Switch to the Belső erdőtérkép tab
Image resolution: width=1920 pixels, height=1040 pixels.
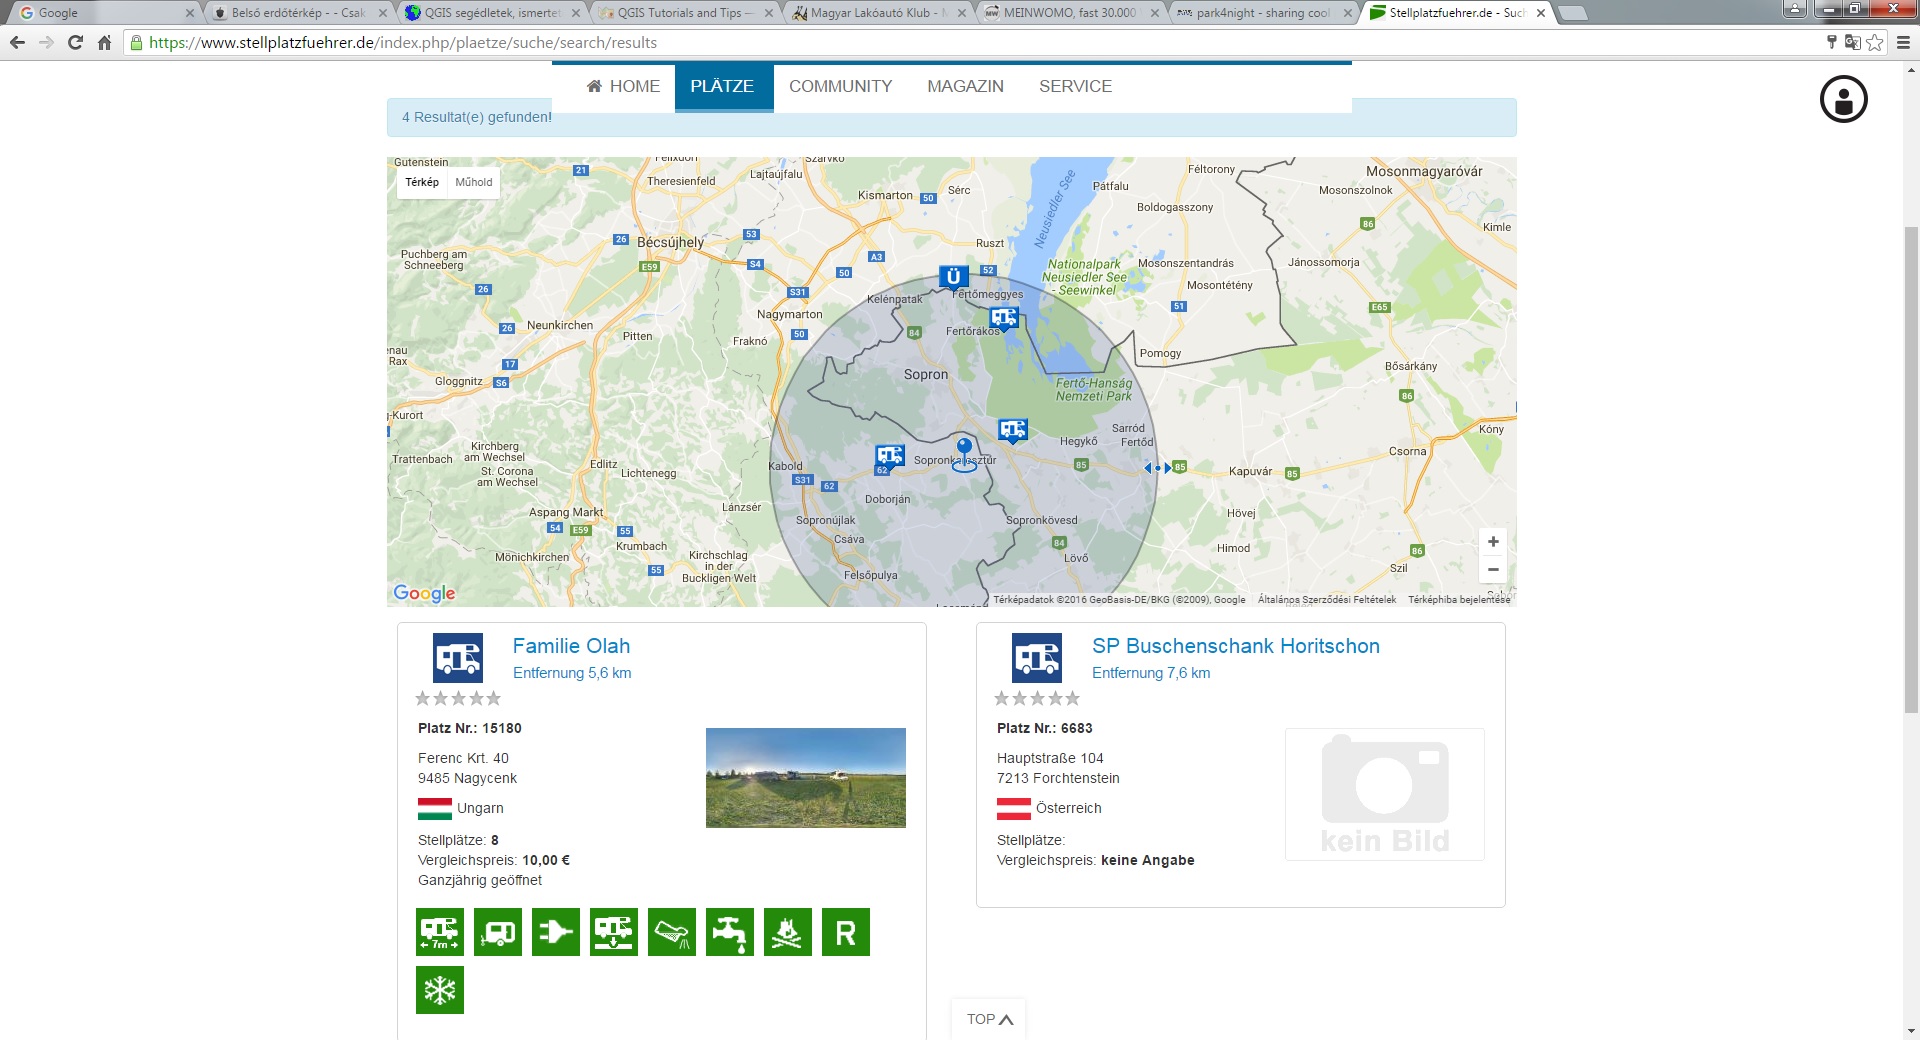click(x=297, y=13)
